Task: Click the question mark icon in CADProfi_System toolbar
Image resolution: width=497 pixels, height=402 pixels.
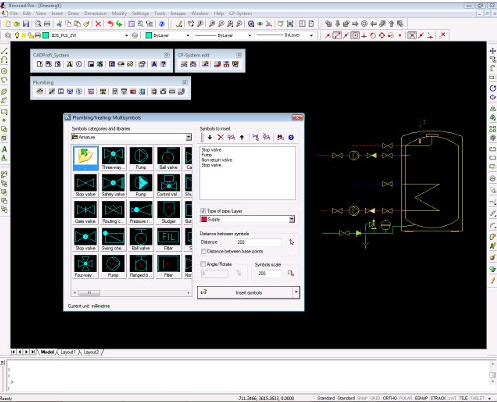Action: pyautogui.click(x=163, y=64)
